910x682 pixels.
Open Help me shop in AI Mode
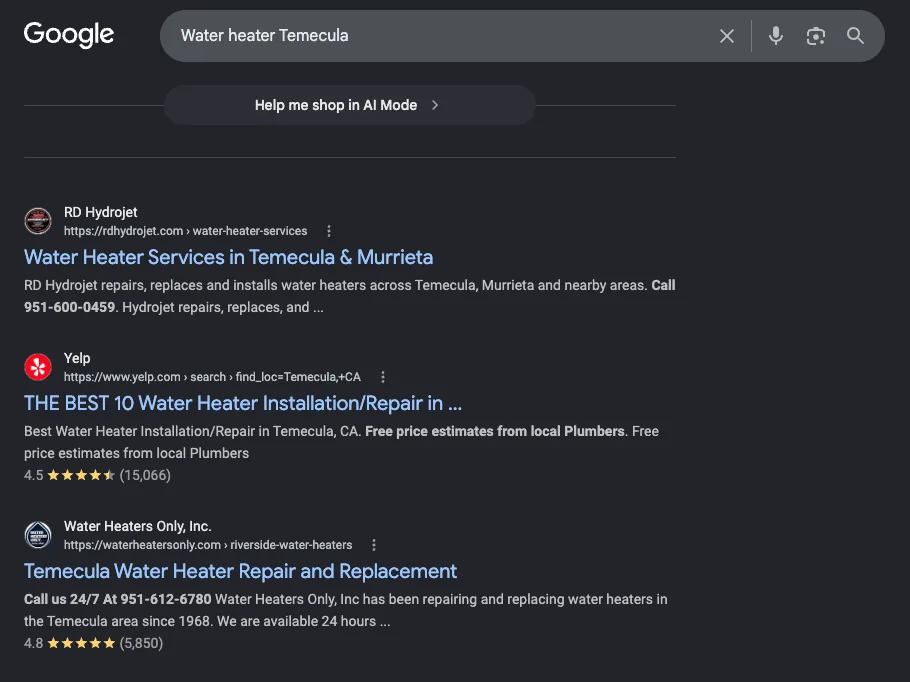[x=349, y=105]
